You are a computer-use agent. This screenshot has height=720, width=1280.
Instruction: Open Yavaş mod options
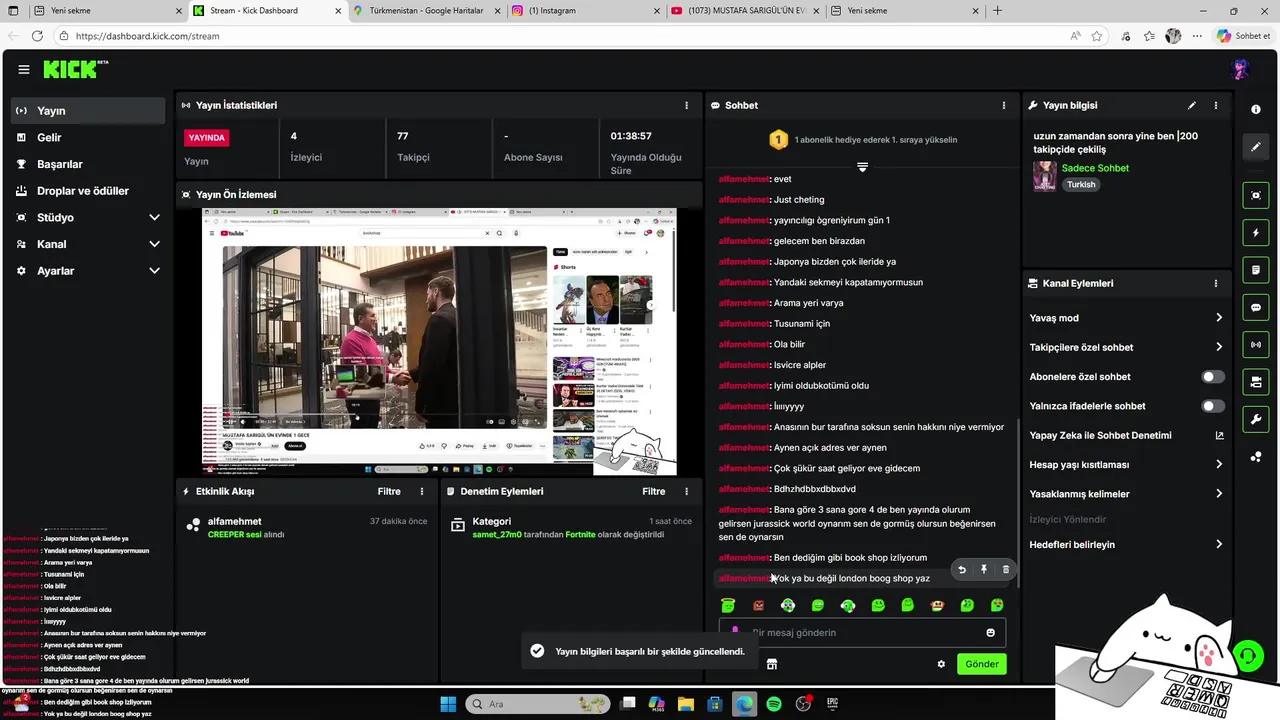pyautogui.click(x=1126, y=318)
